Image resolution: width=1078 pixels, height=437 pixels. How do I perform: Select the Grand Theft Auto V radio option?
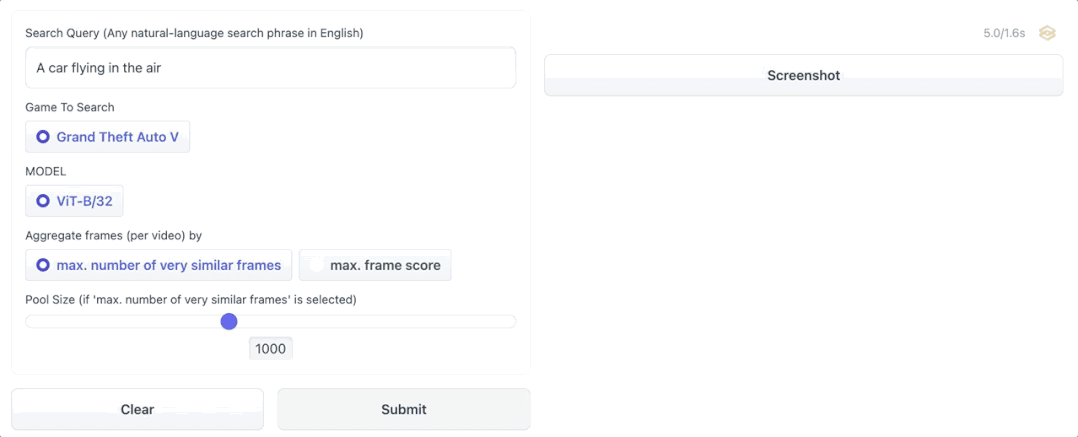tap(107, 137)
